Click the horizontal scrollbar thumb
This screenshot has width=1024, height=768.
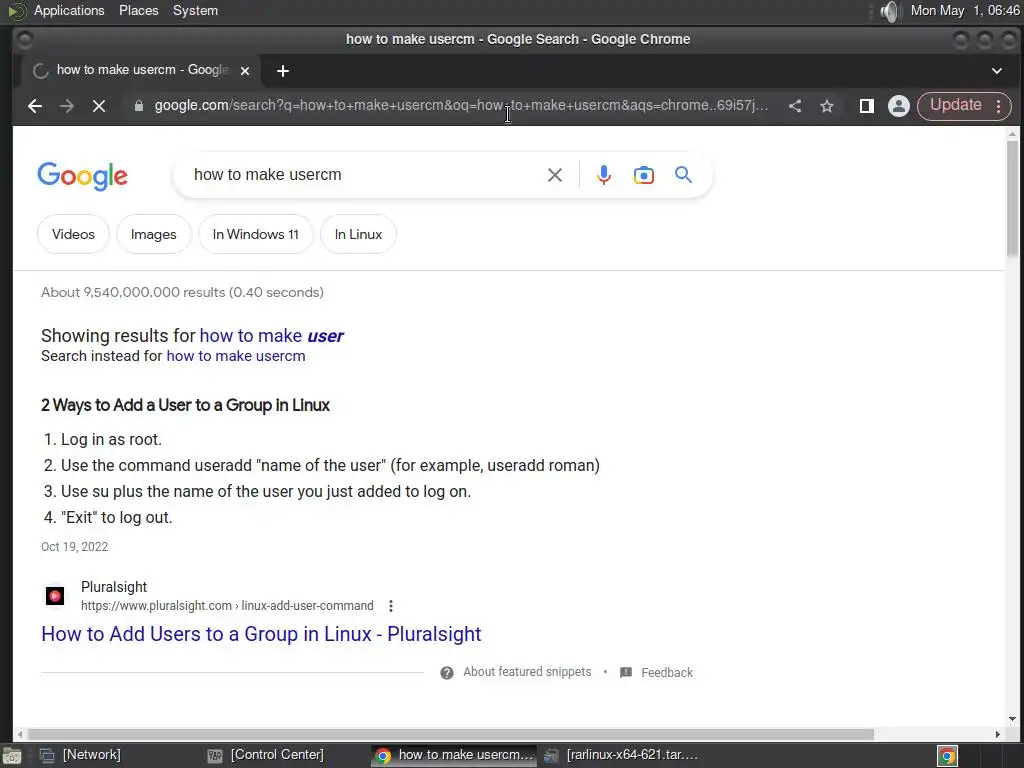point(451,735)
